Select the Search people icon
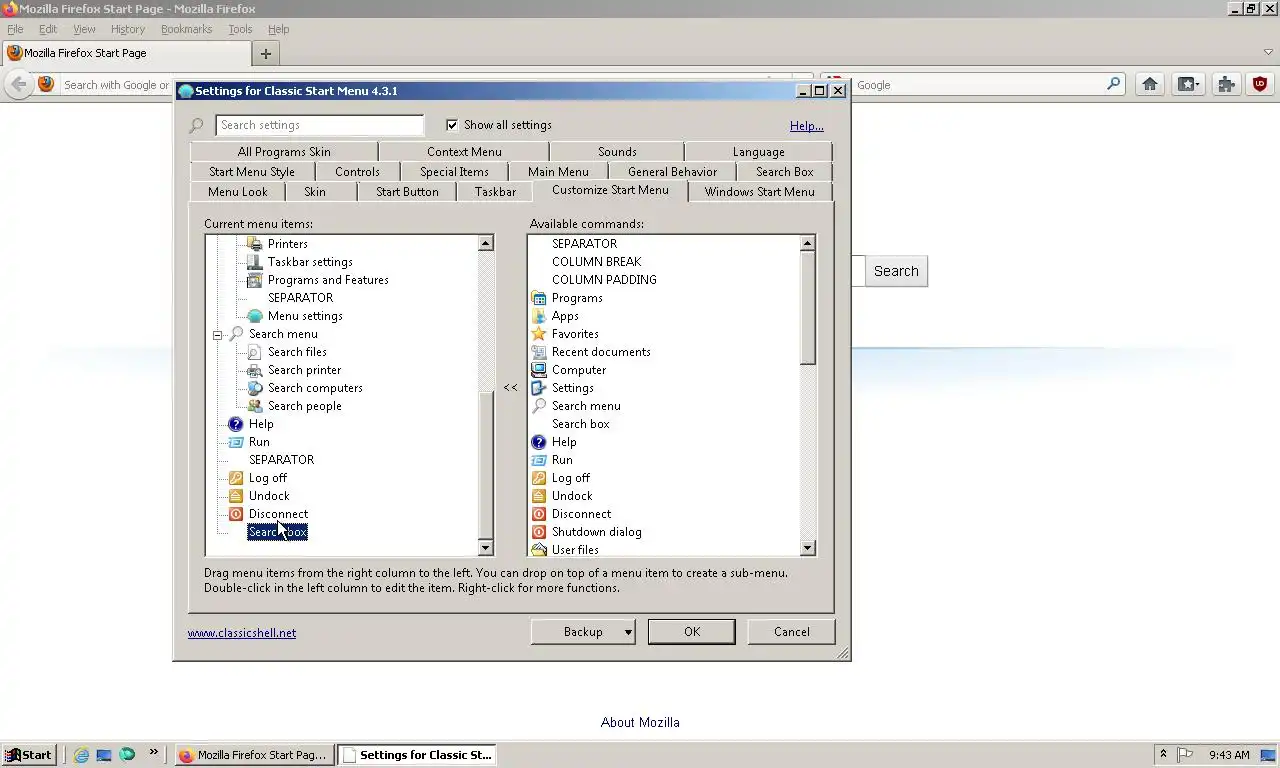The height and width of the screenshot is (768, 1280). [254, 406]
